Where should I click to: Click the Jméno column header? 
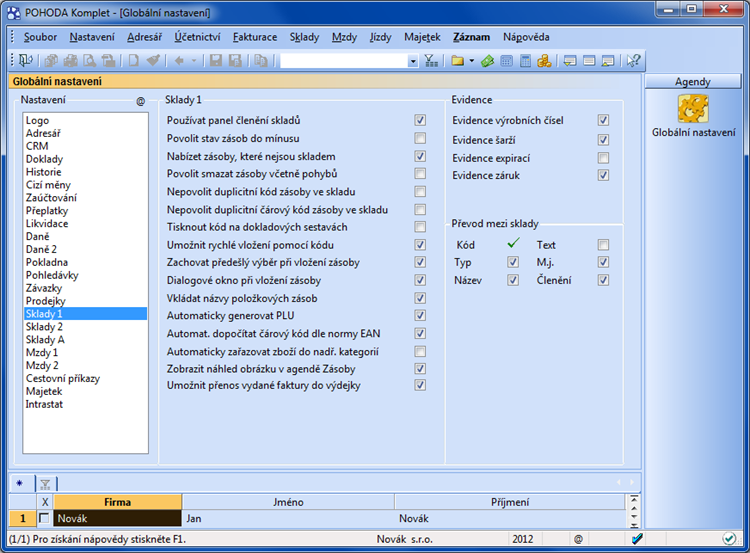(288, 502)
